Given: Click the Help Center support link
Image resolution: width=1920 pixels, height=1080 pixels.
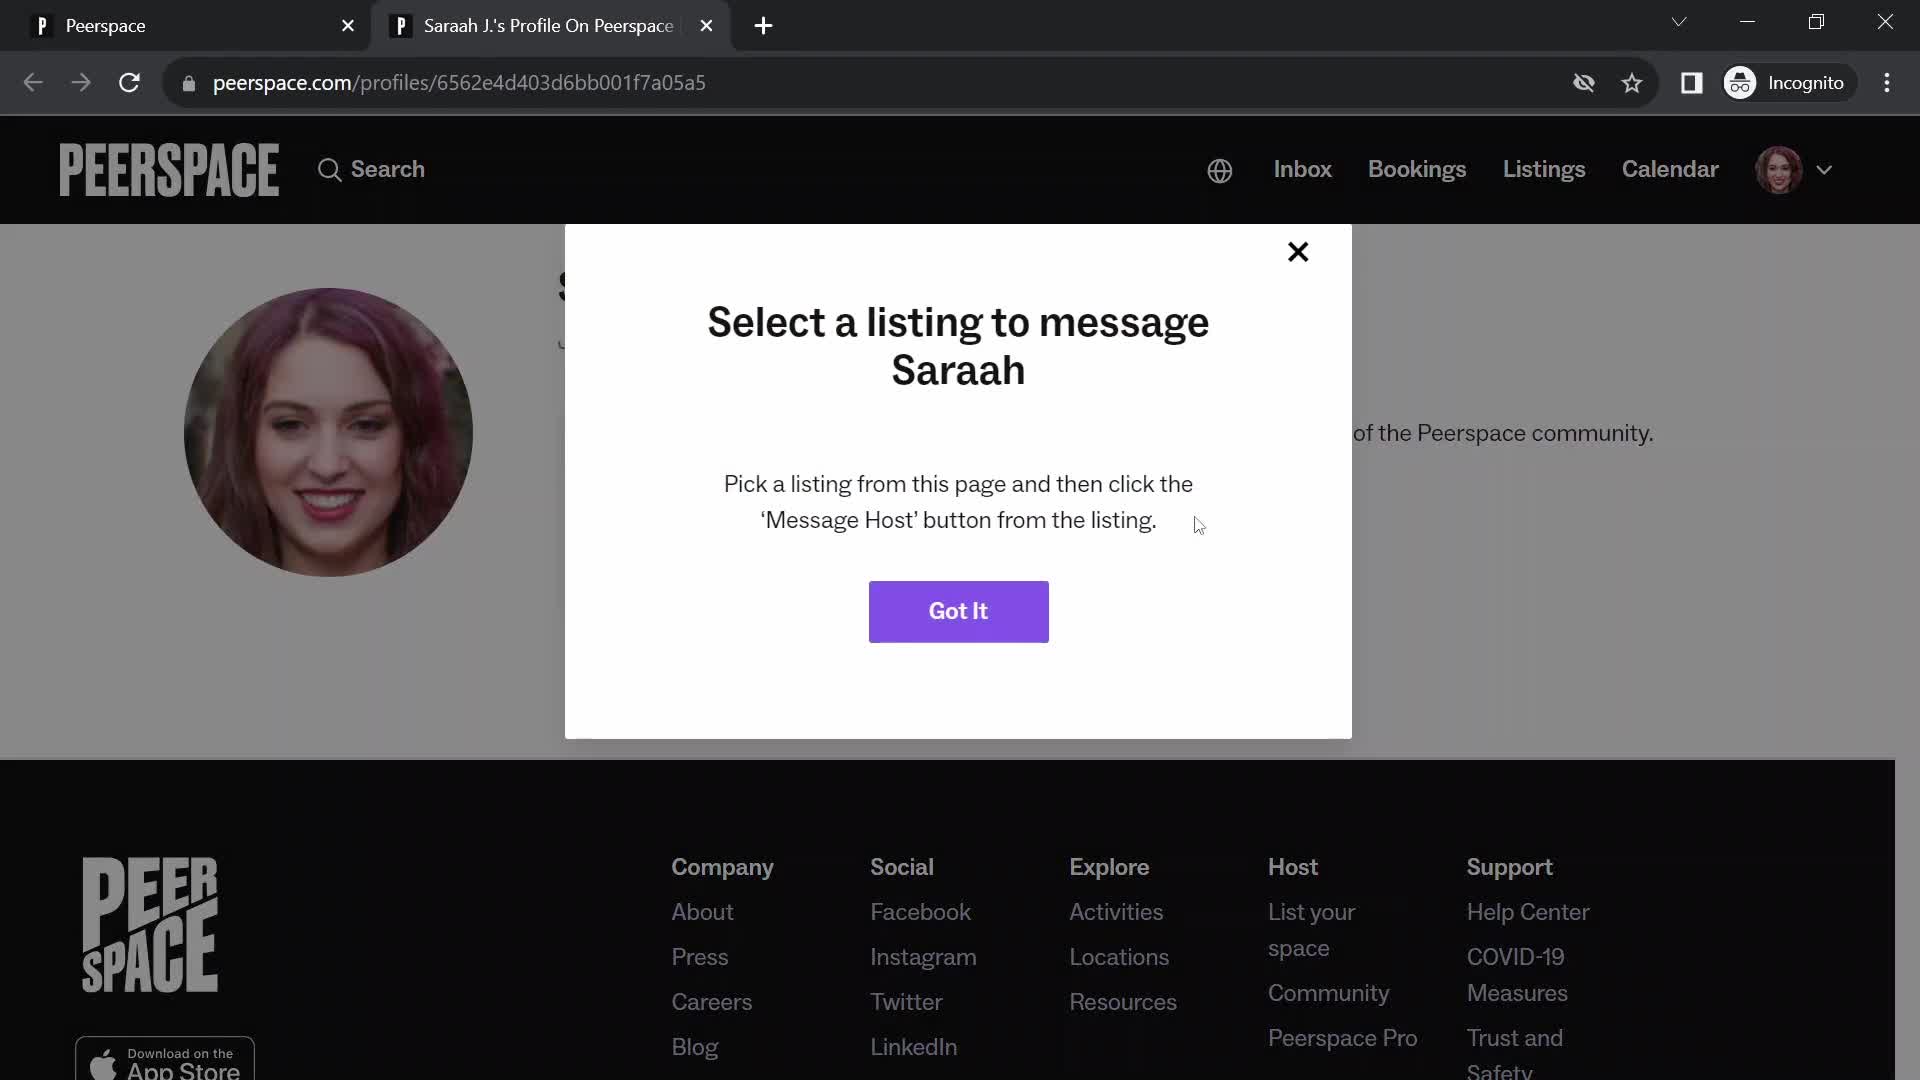Looking at the screenshot, I should tap(1528, 911).
